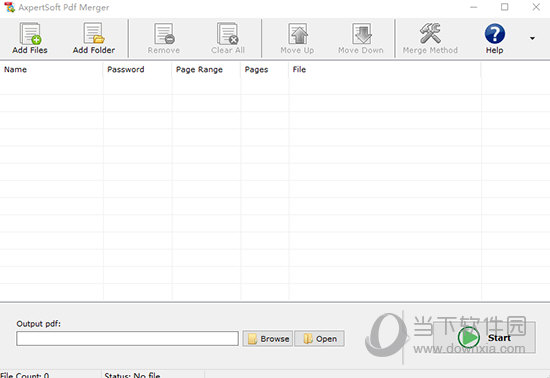This screenshot has width=550, height=378.
Task: Click the Password column header
Action: 138,69
